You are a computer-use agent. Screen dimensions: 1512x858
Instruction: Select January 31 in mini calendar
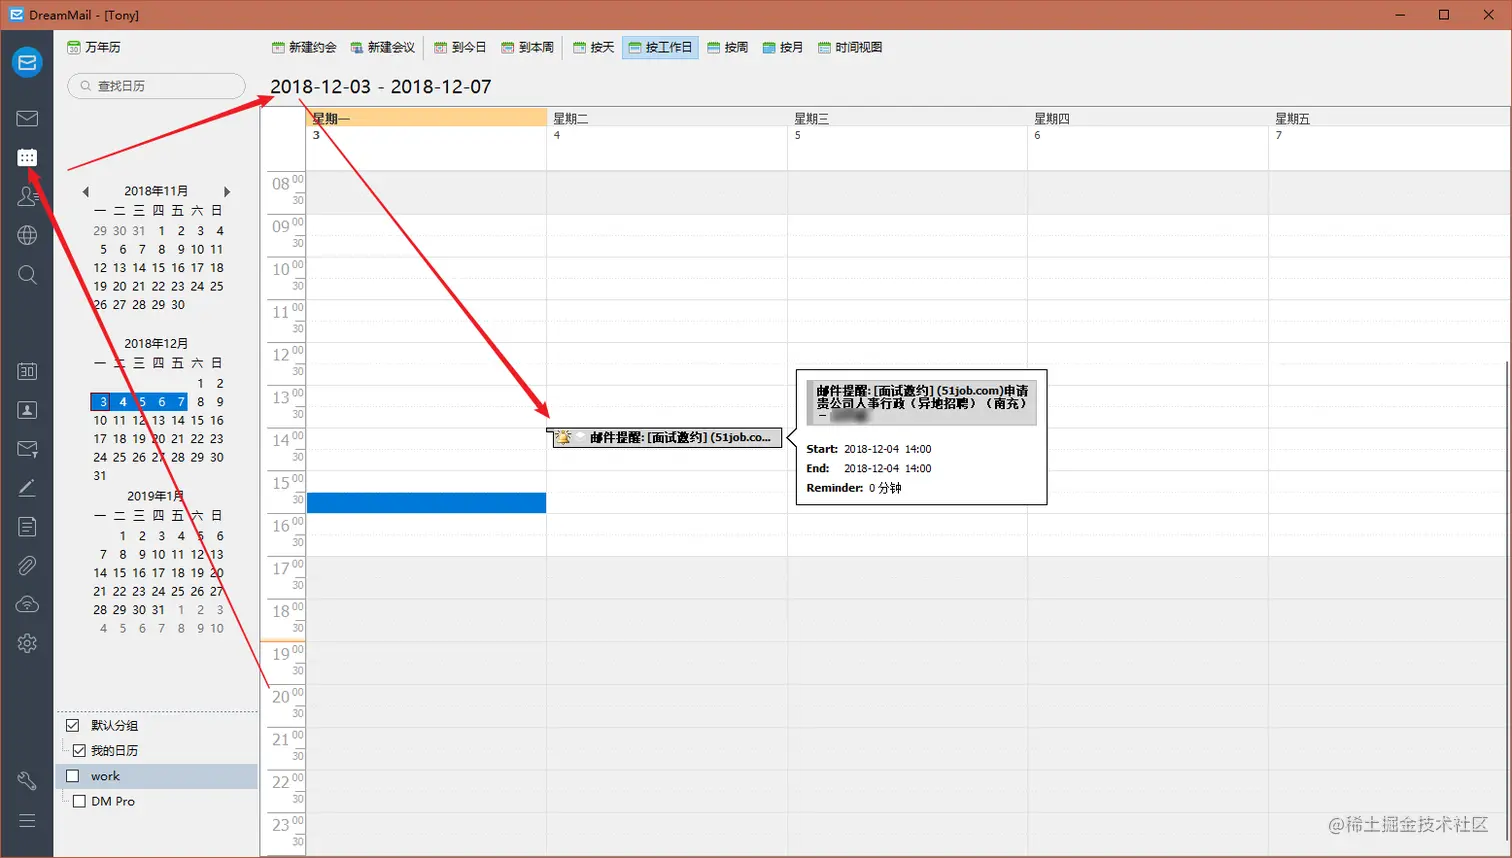pos(158,610)
